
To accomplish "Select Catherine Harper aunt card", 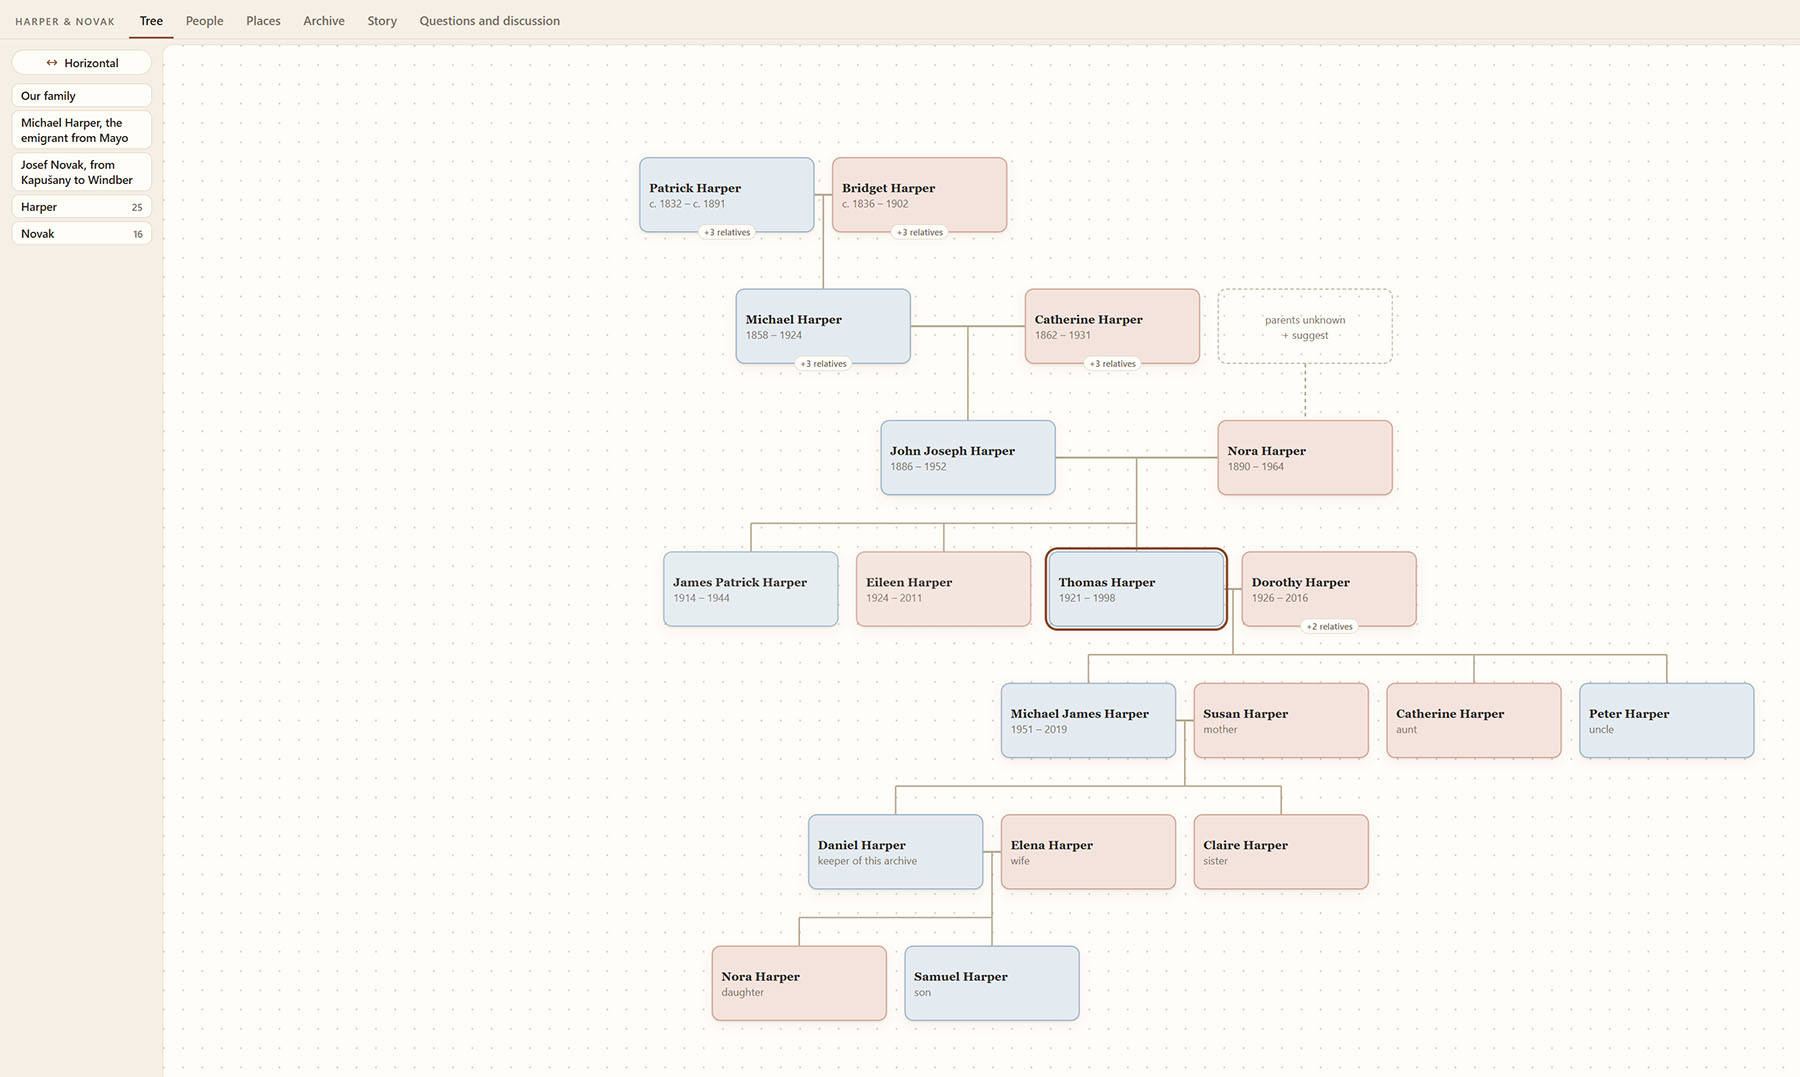I will tap(1474, 721).
